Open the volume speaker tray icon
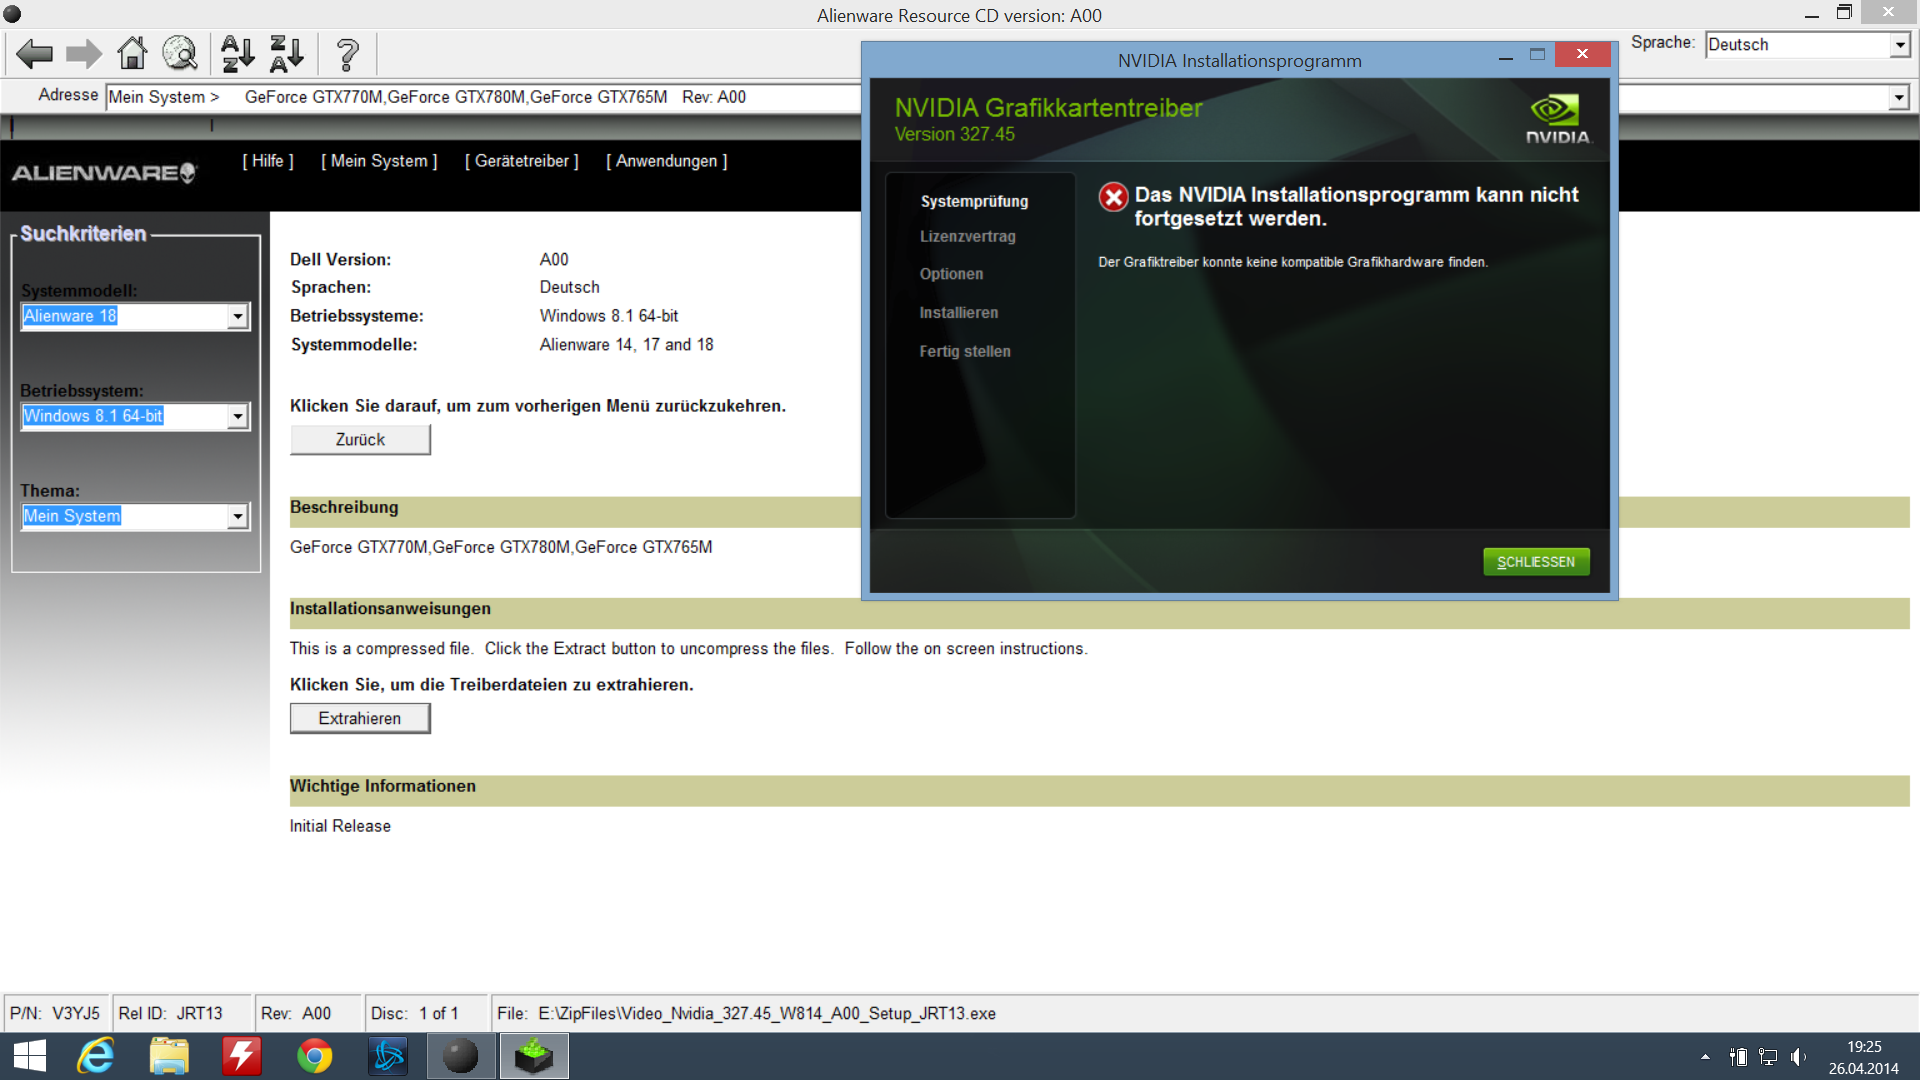 pyautogui.click(x=1798, y=1057)
